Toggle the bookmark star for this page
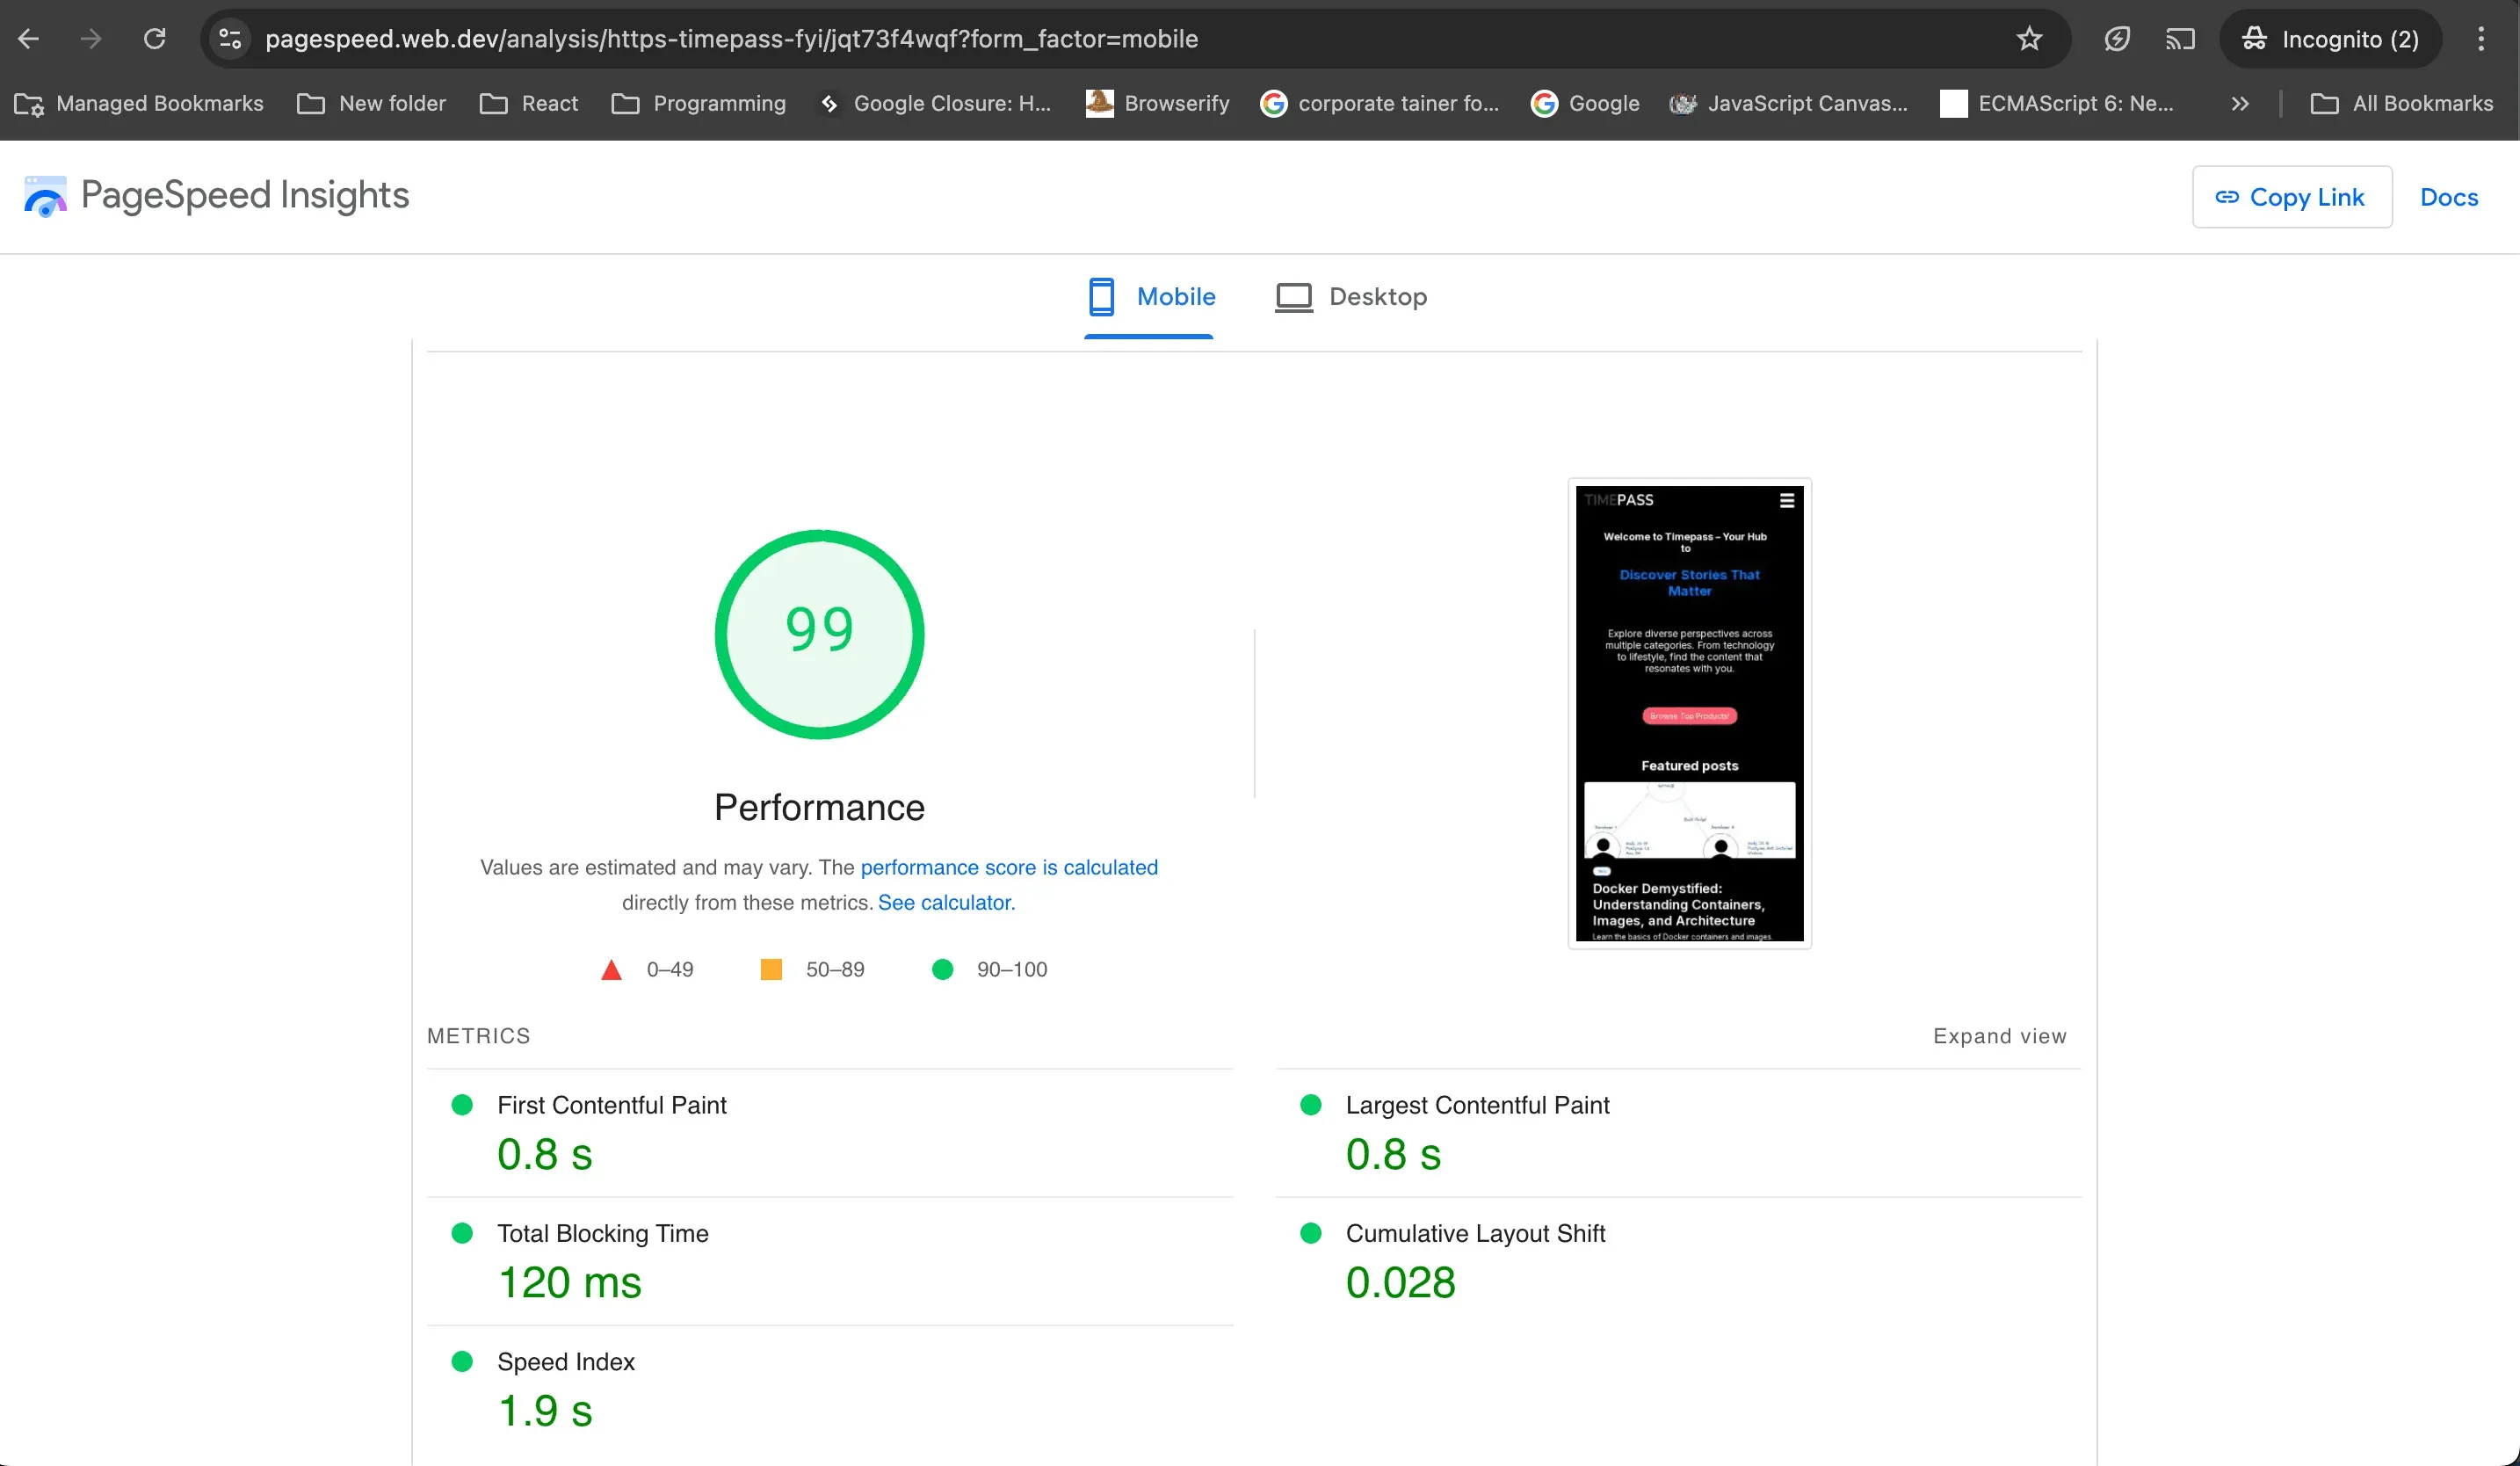 [x=2028, y=38]
